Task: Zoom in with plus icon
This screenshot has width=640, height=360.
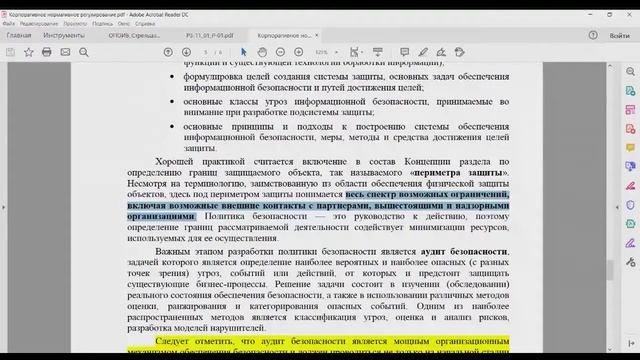Action: coord(299,52)
